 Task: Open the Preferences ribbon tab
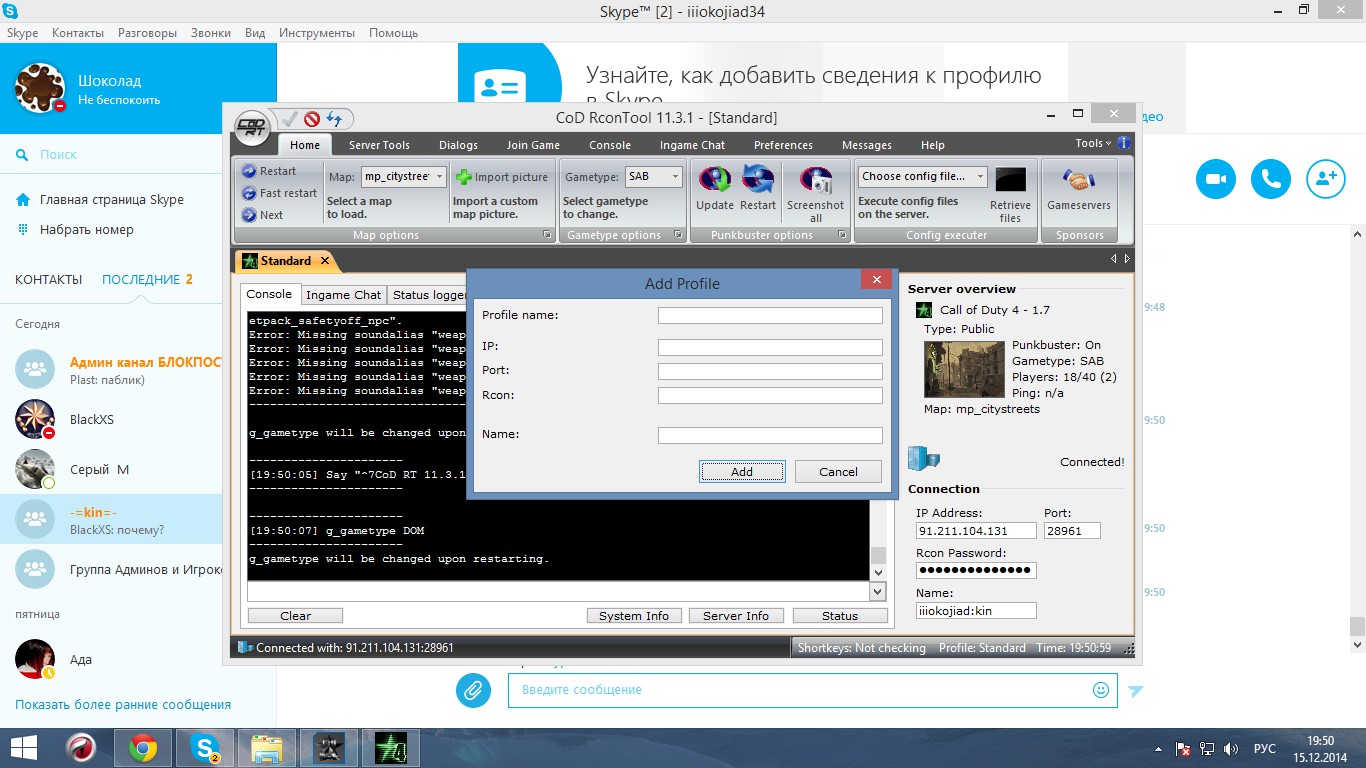point(783,145)
